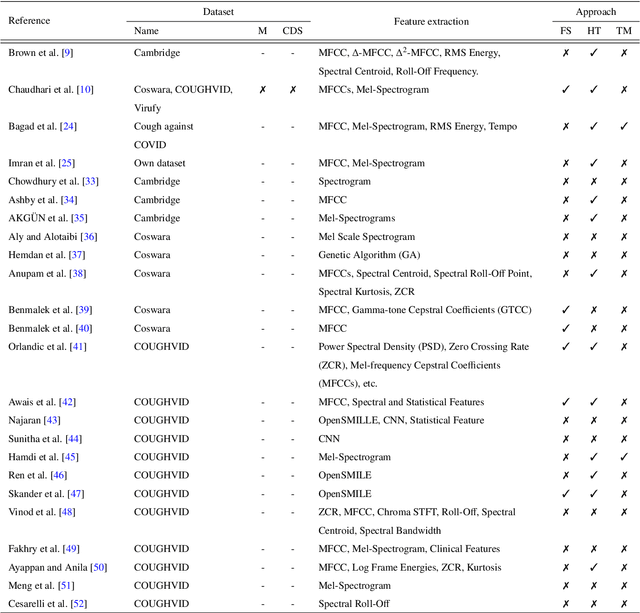Click the HT mark in the Imran et al. row
The image size is (640, 613).
(595, 163)
